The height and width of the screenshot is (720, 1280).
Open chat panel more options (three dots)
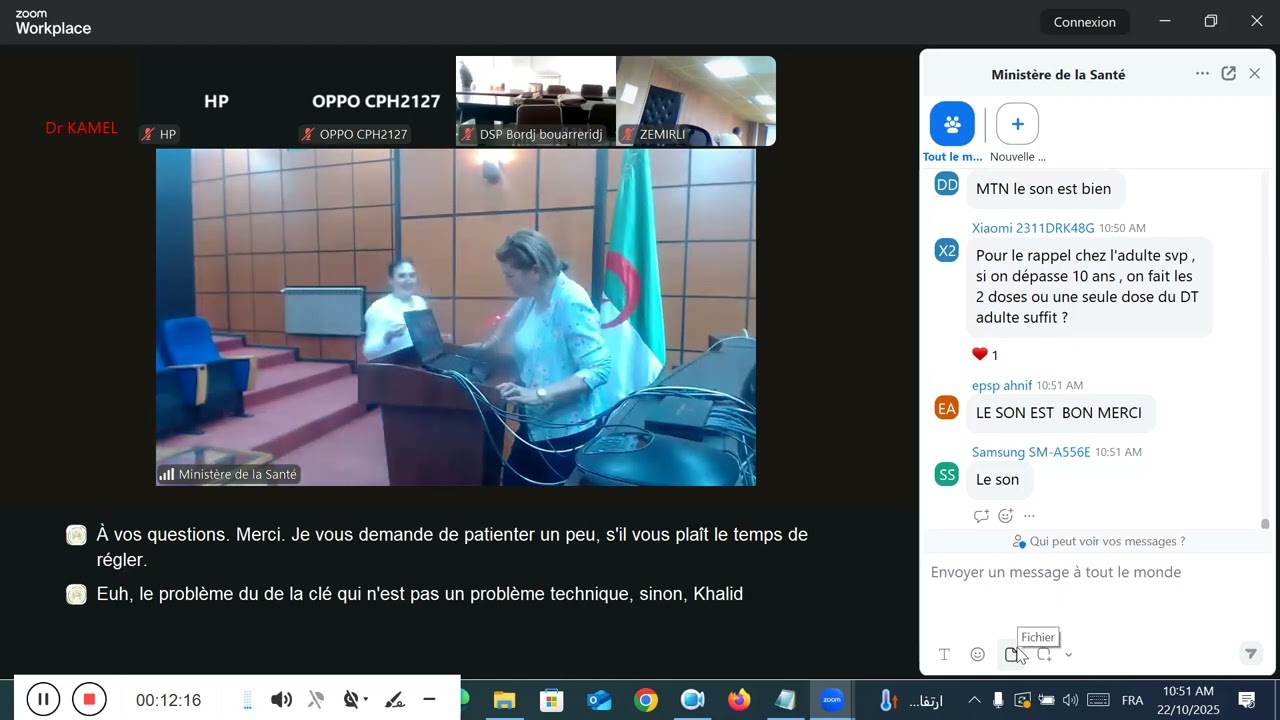1202,74
